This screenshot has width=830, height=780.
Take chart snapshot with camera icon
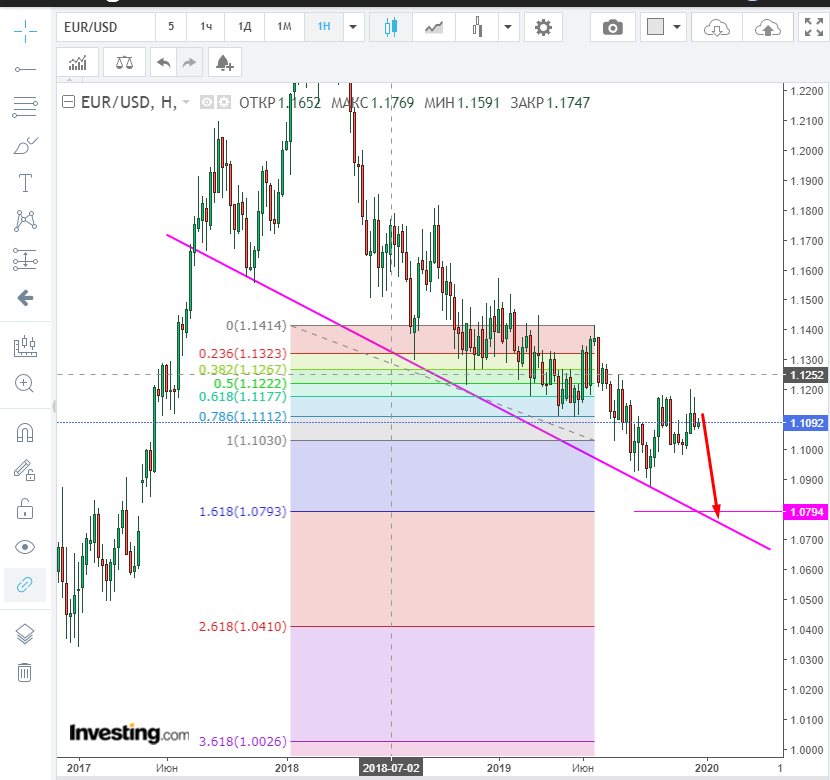(x=612, y=27)
